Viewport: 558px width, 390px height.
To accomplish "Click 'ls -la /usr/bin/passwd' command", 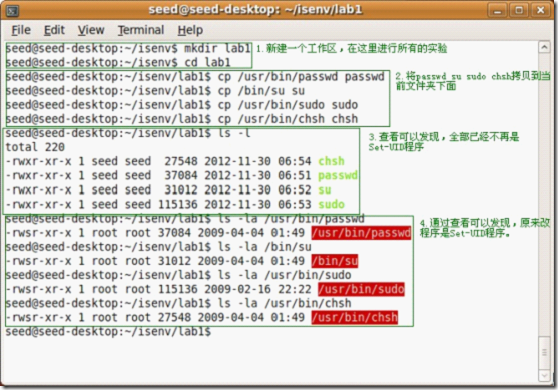I will point(291,218).
